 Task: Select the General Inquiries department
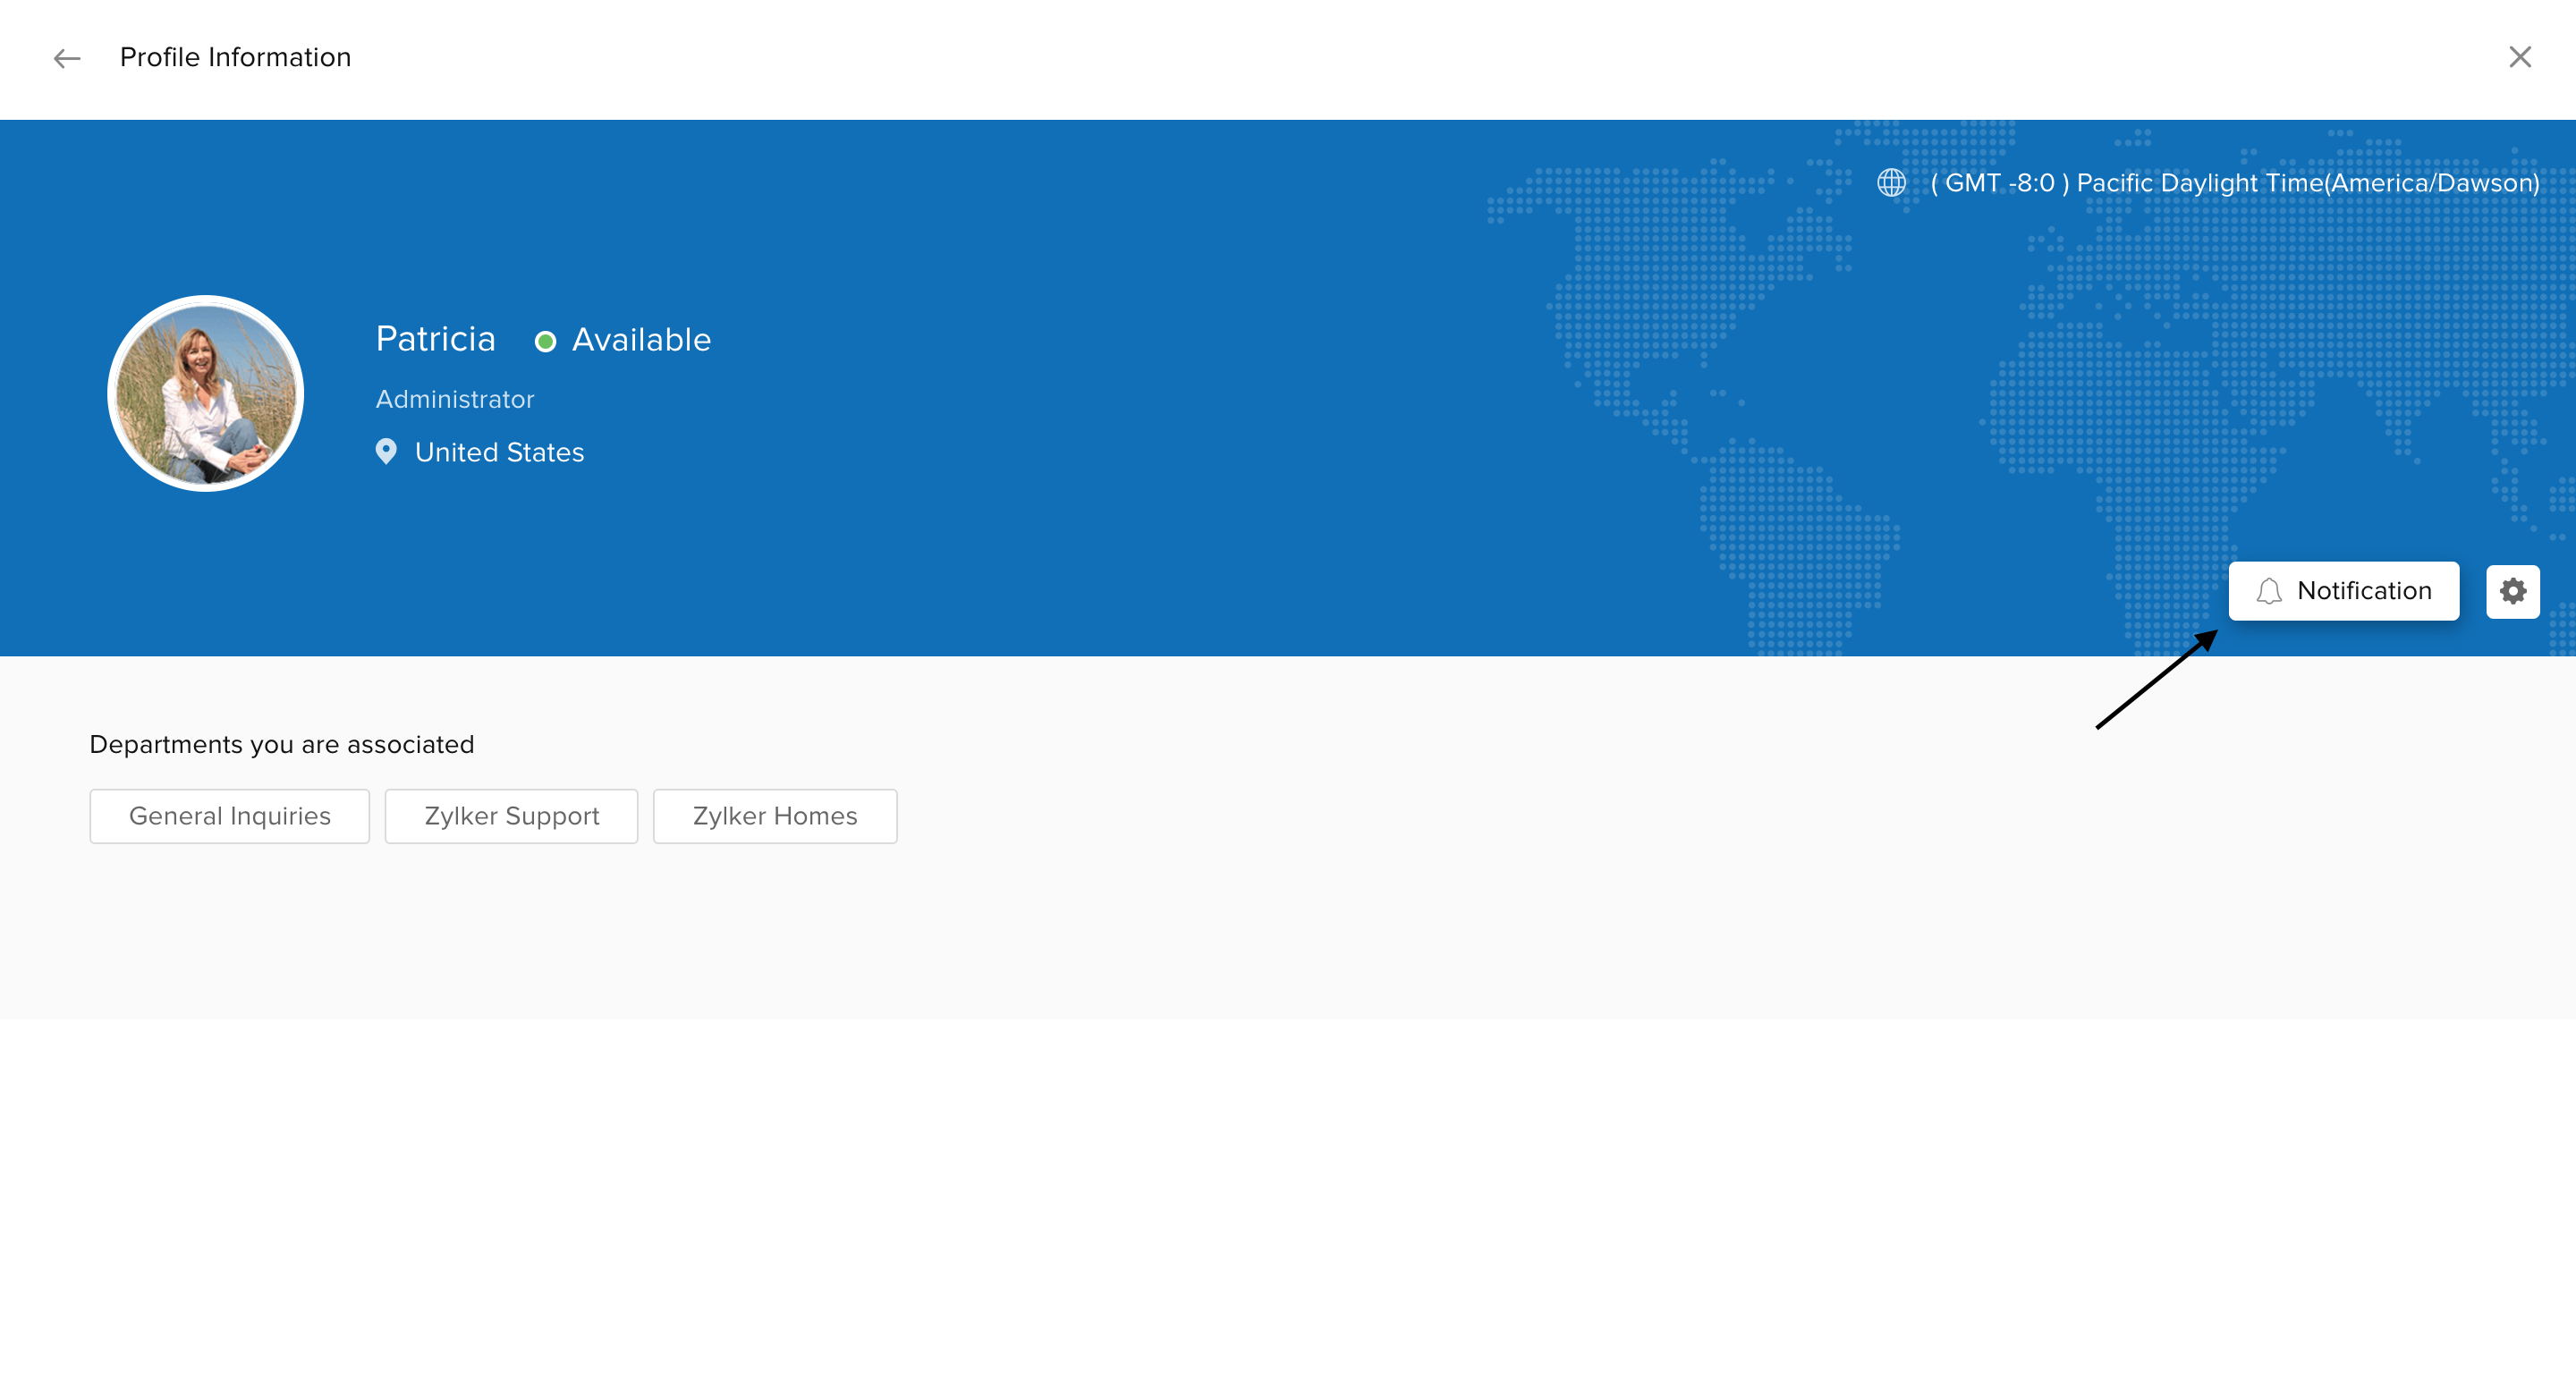tap(229, 816)
